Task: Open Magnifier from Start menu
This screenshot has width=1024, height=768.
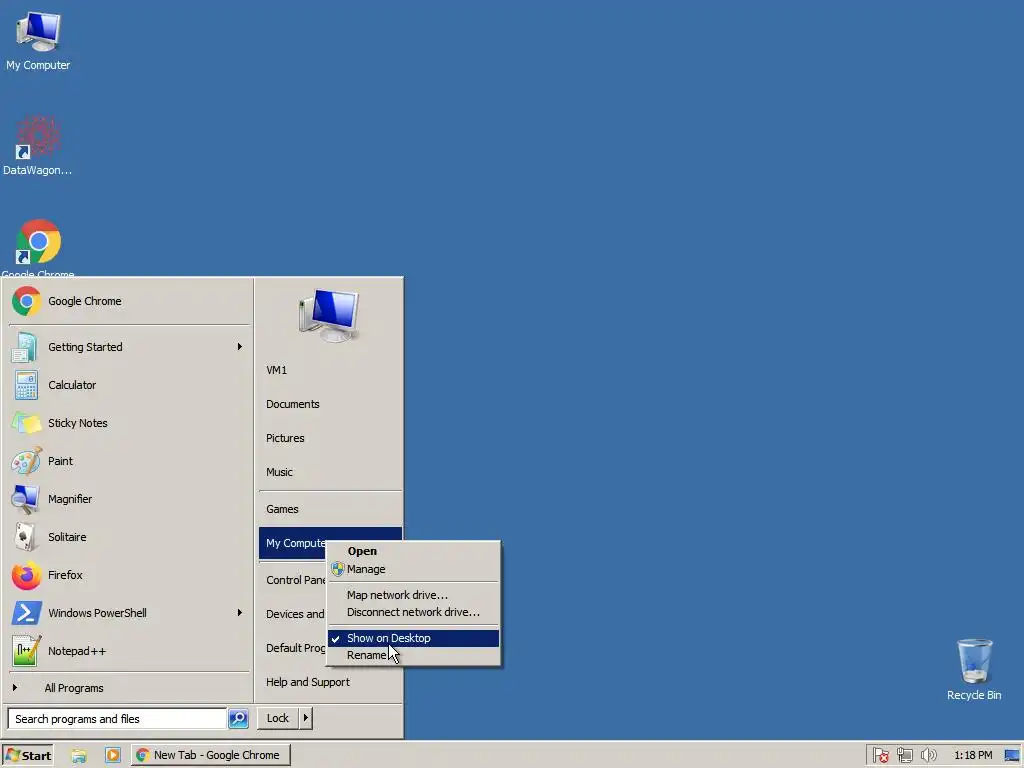Action: click(129, 499)
